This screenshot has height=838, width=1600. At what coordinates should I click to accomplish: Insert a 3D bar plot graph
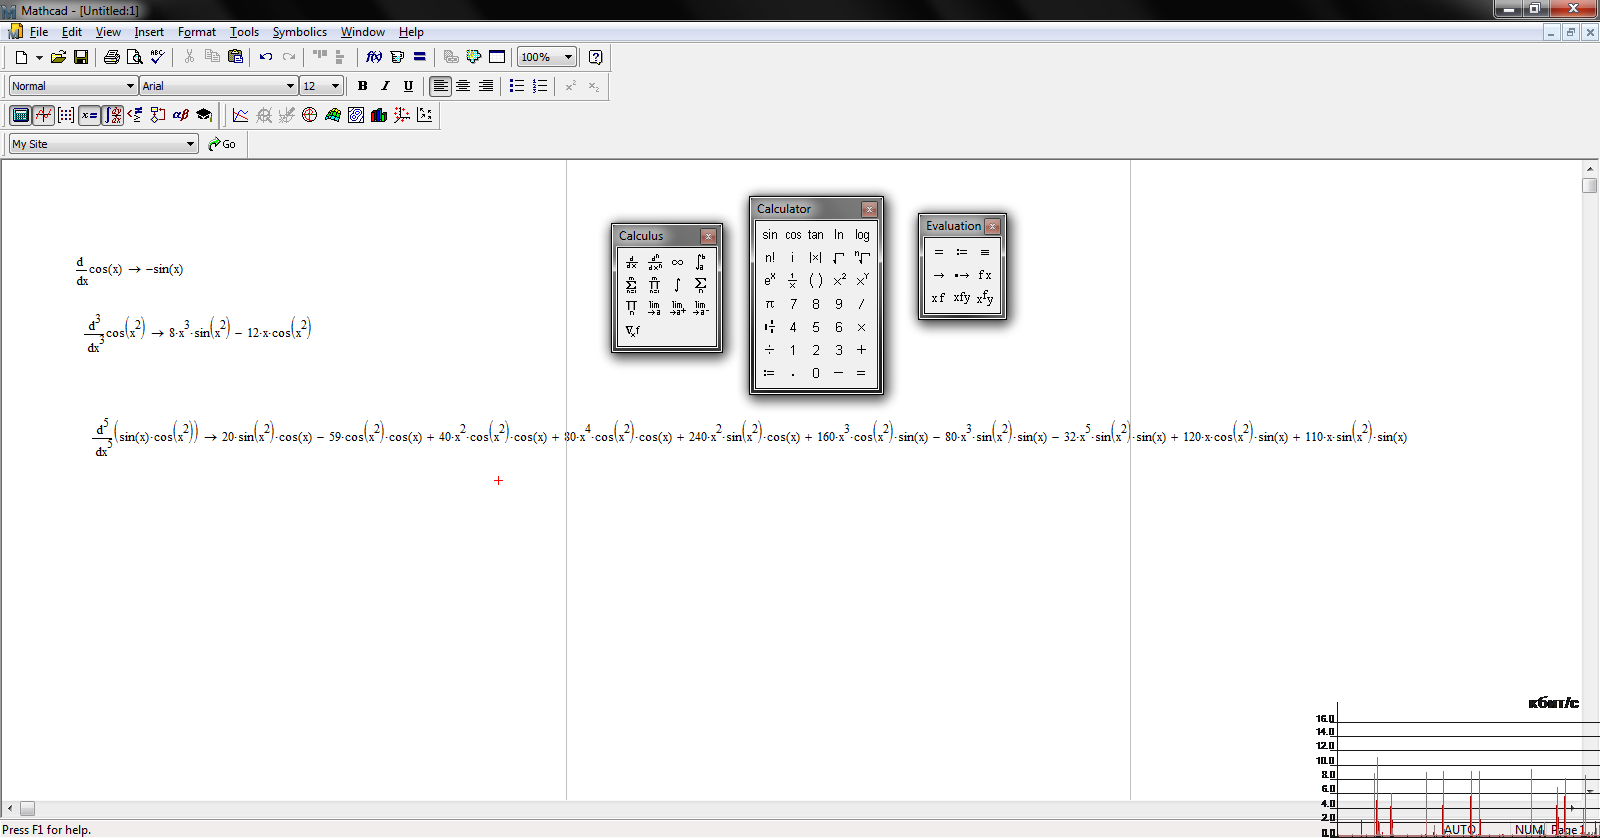tap(379, 115)
